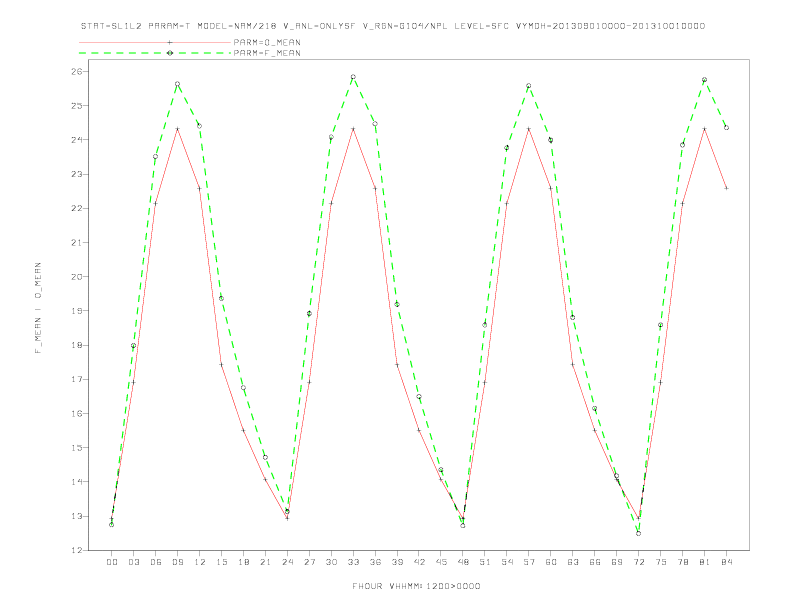Click x-axis tick label 12
The height and width of the screenshot is (612, 792).
pyautogui.click(x=200, y=562)
